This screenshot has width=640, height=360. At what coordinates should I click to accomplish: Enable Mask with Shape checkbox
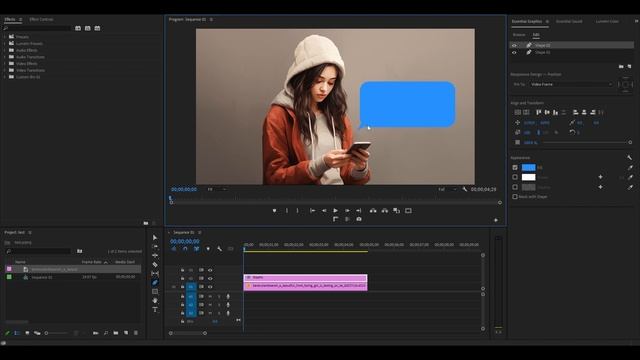pos(515,197)
